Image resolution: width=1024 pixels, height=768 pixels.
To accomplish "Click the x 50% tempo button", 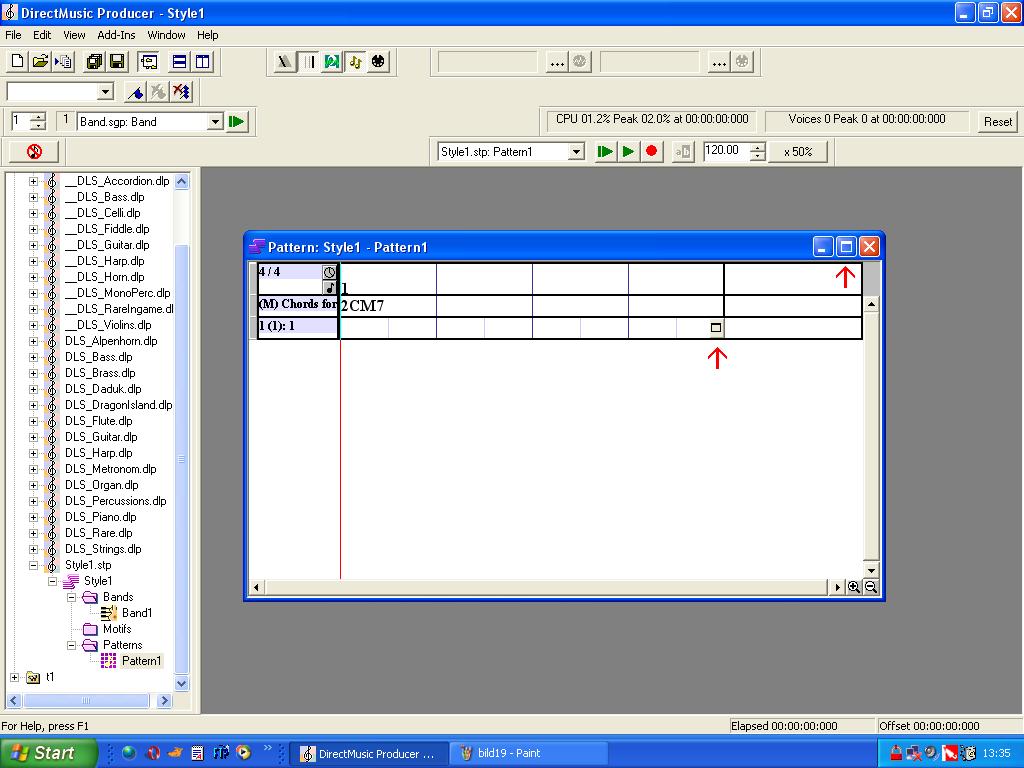I will coord(797,152).
